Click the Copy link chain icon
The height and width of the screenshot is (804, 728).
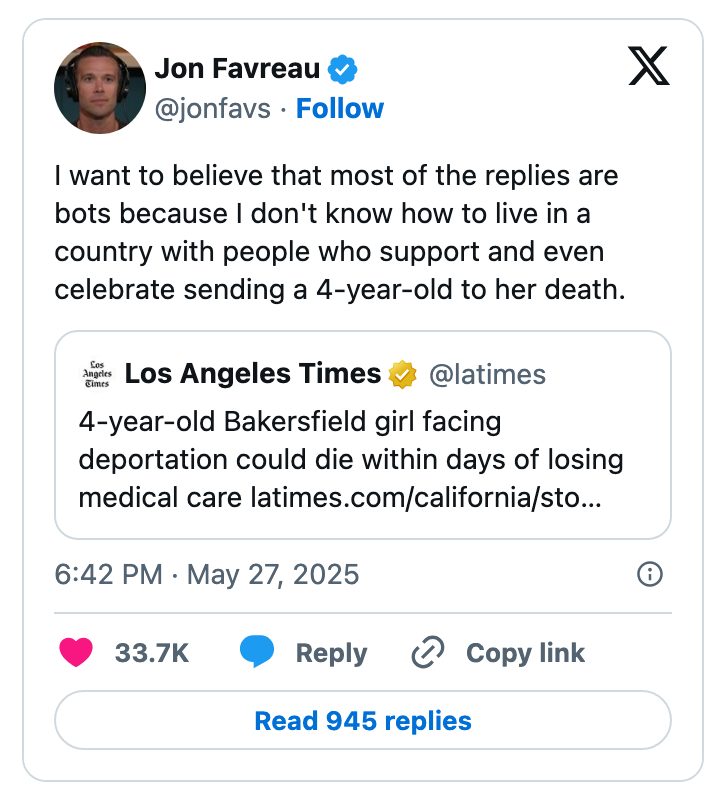click(428, 652)
